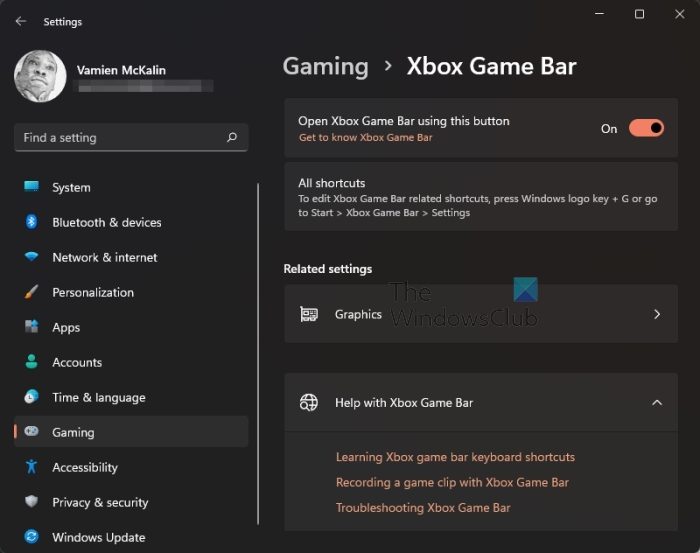The image size is (700, 553).
Task: Maximize the Settings window
Action: tap(639, 14)
